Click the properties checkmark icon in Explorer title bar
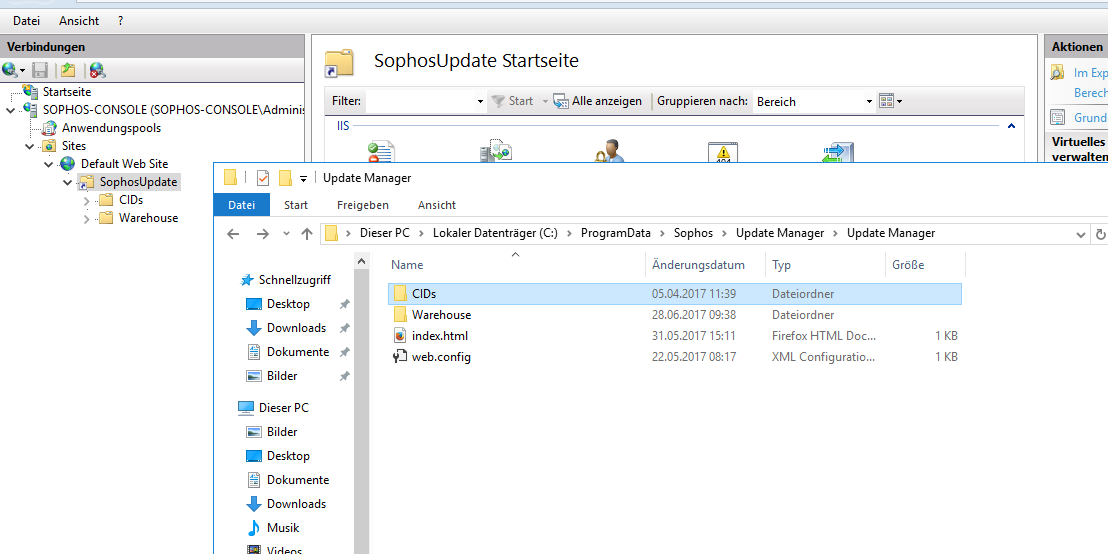Screen dimensions: 1108x554 point(263,177)
